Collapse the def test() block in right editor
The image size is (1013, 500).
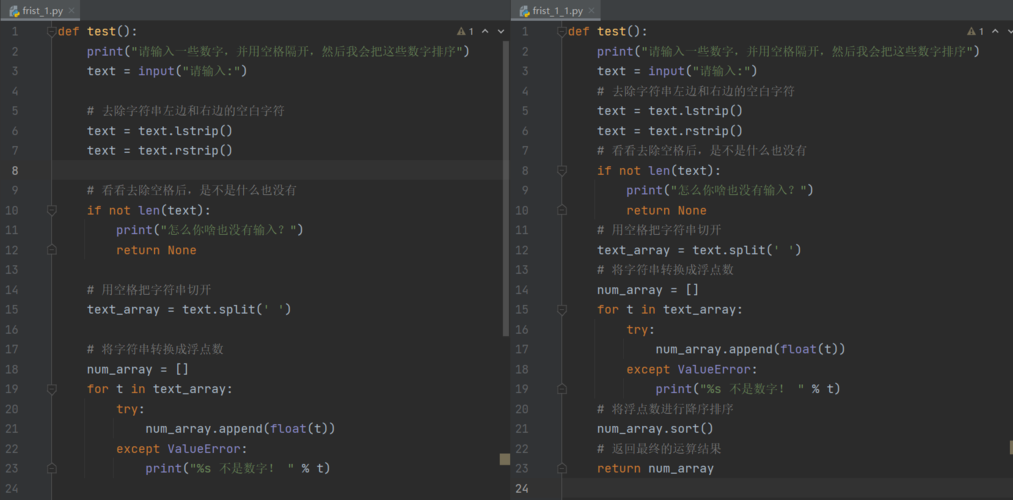pos(561,32)
